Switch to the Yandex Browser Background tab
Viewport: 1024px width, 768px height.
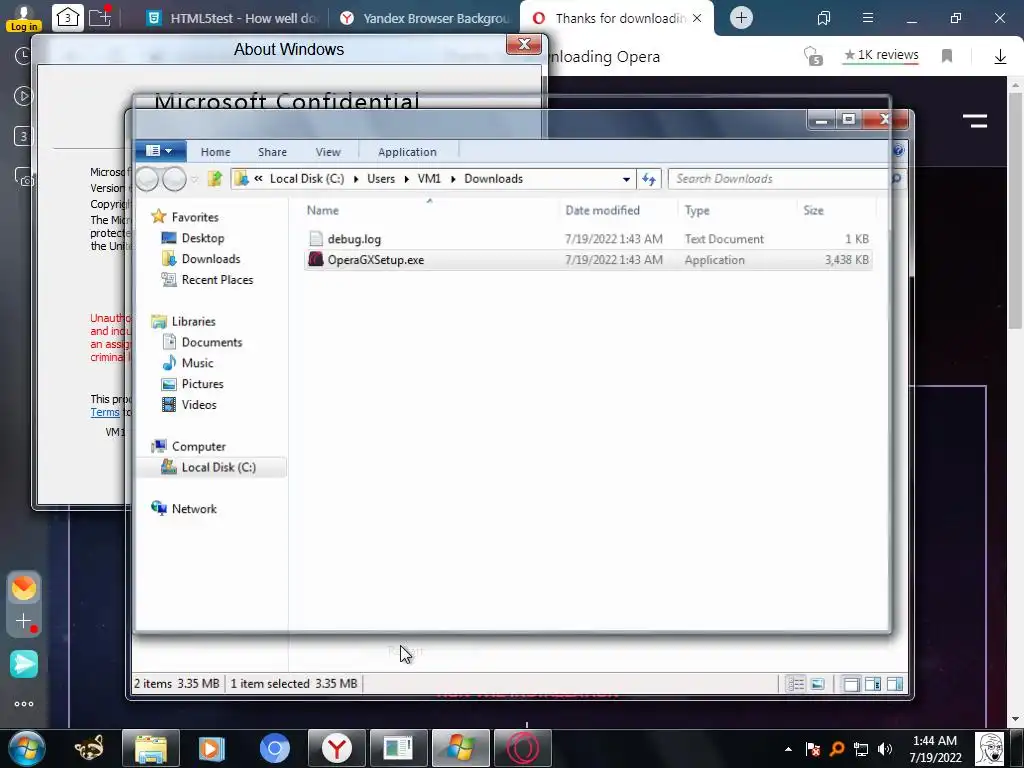(424, 18)
